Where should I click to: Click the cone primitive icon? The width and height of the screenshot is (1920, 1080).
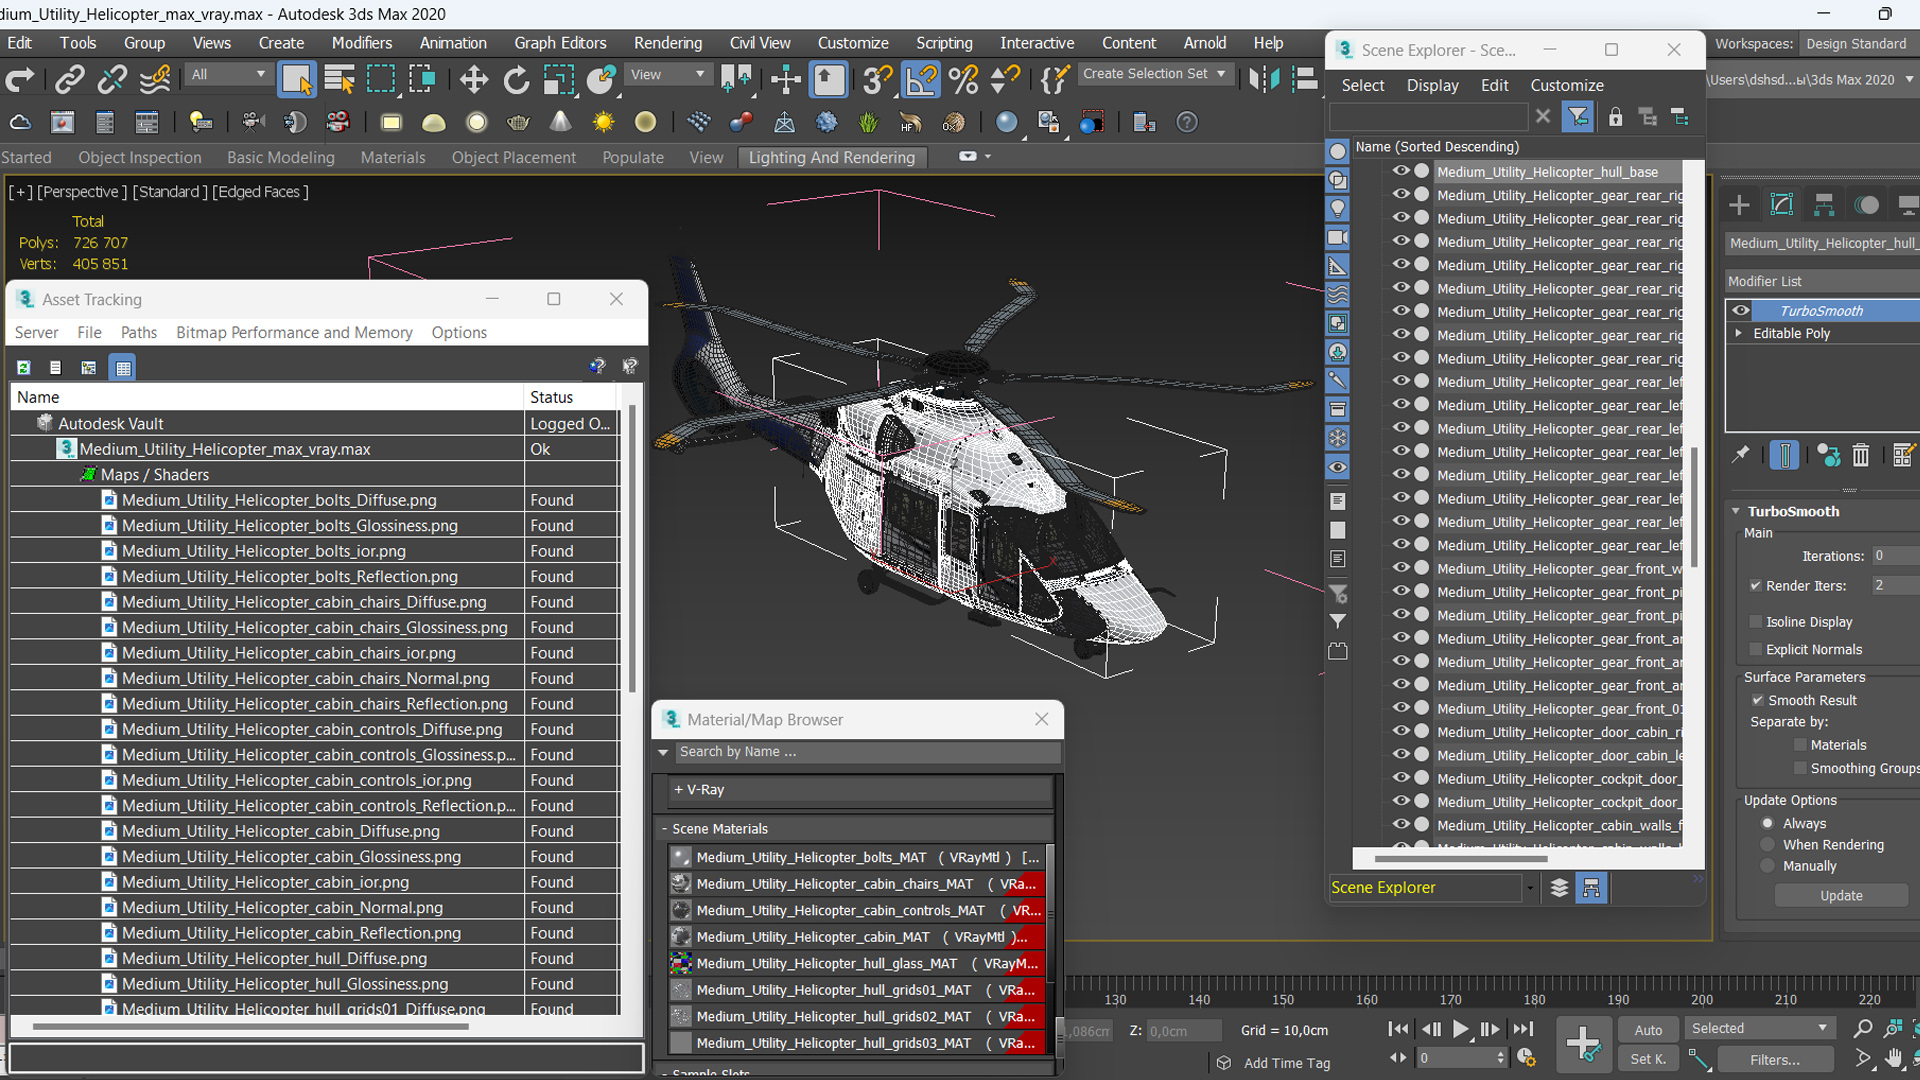coord(561,122)
